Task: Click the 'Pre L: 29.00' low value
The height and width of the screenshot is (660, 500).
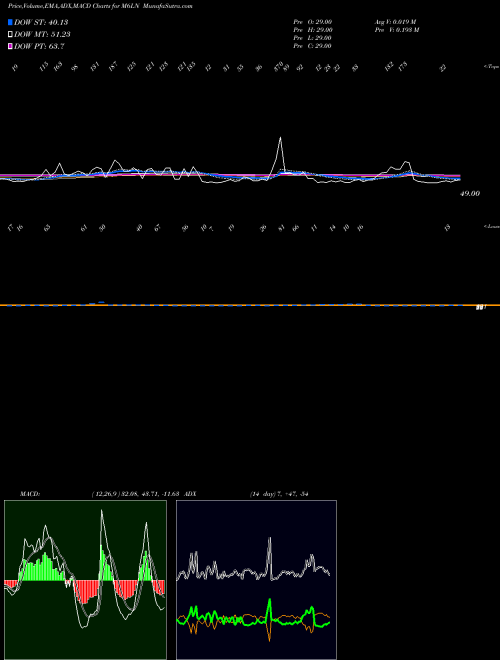Action: [x=313, y=38]
